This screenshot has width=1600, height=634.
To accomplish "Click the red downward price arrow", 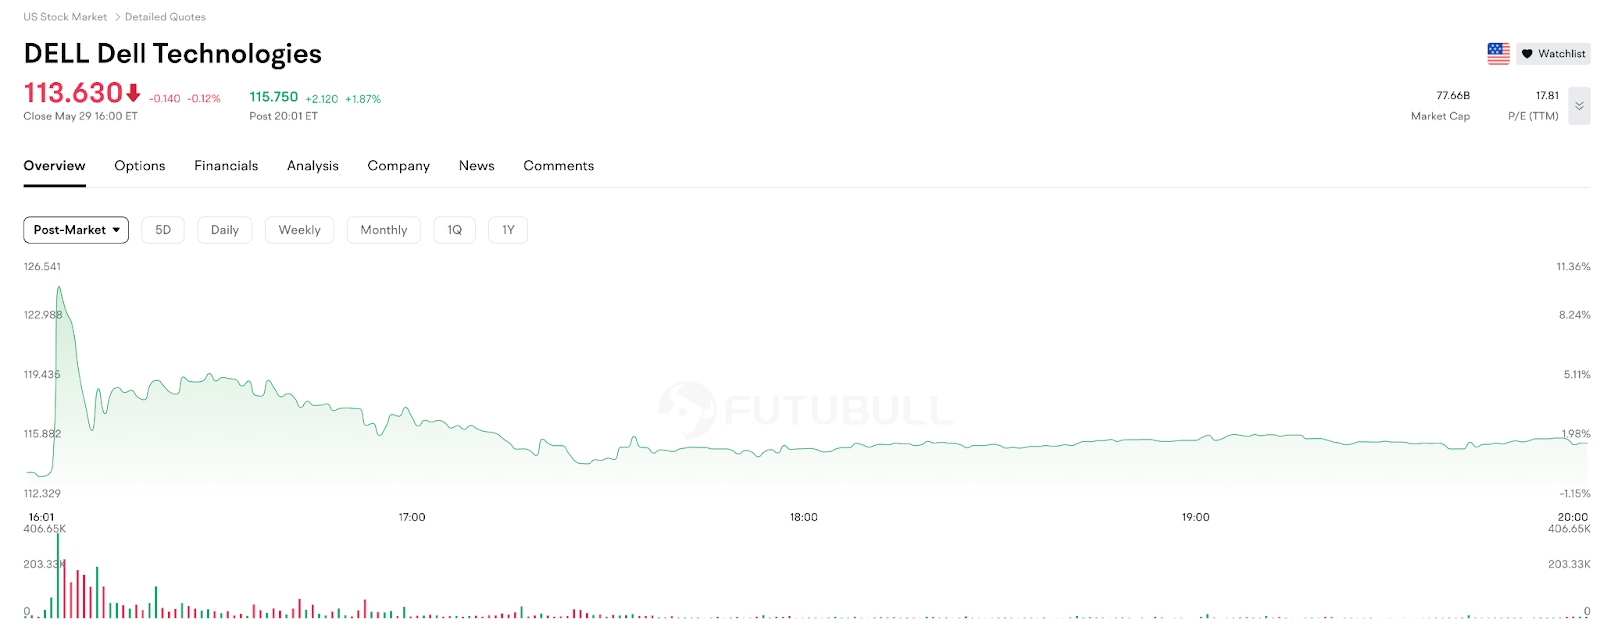I will 131,91.
